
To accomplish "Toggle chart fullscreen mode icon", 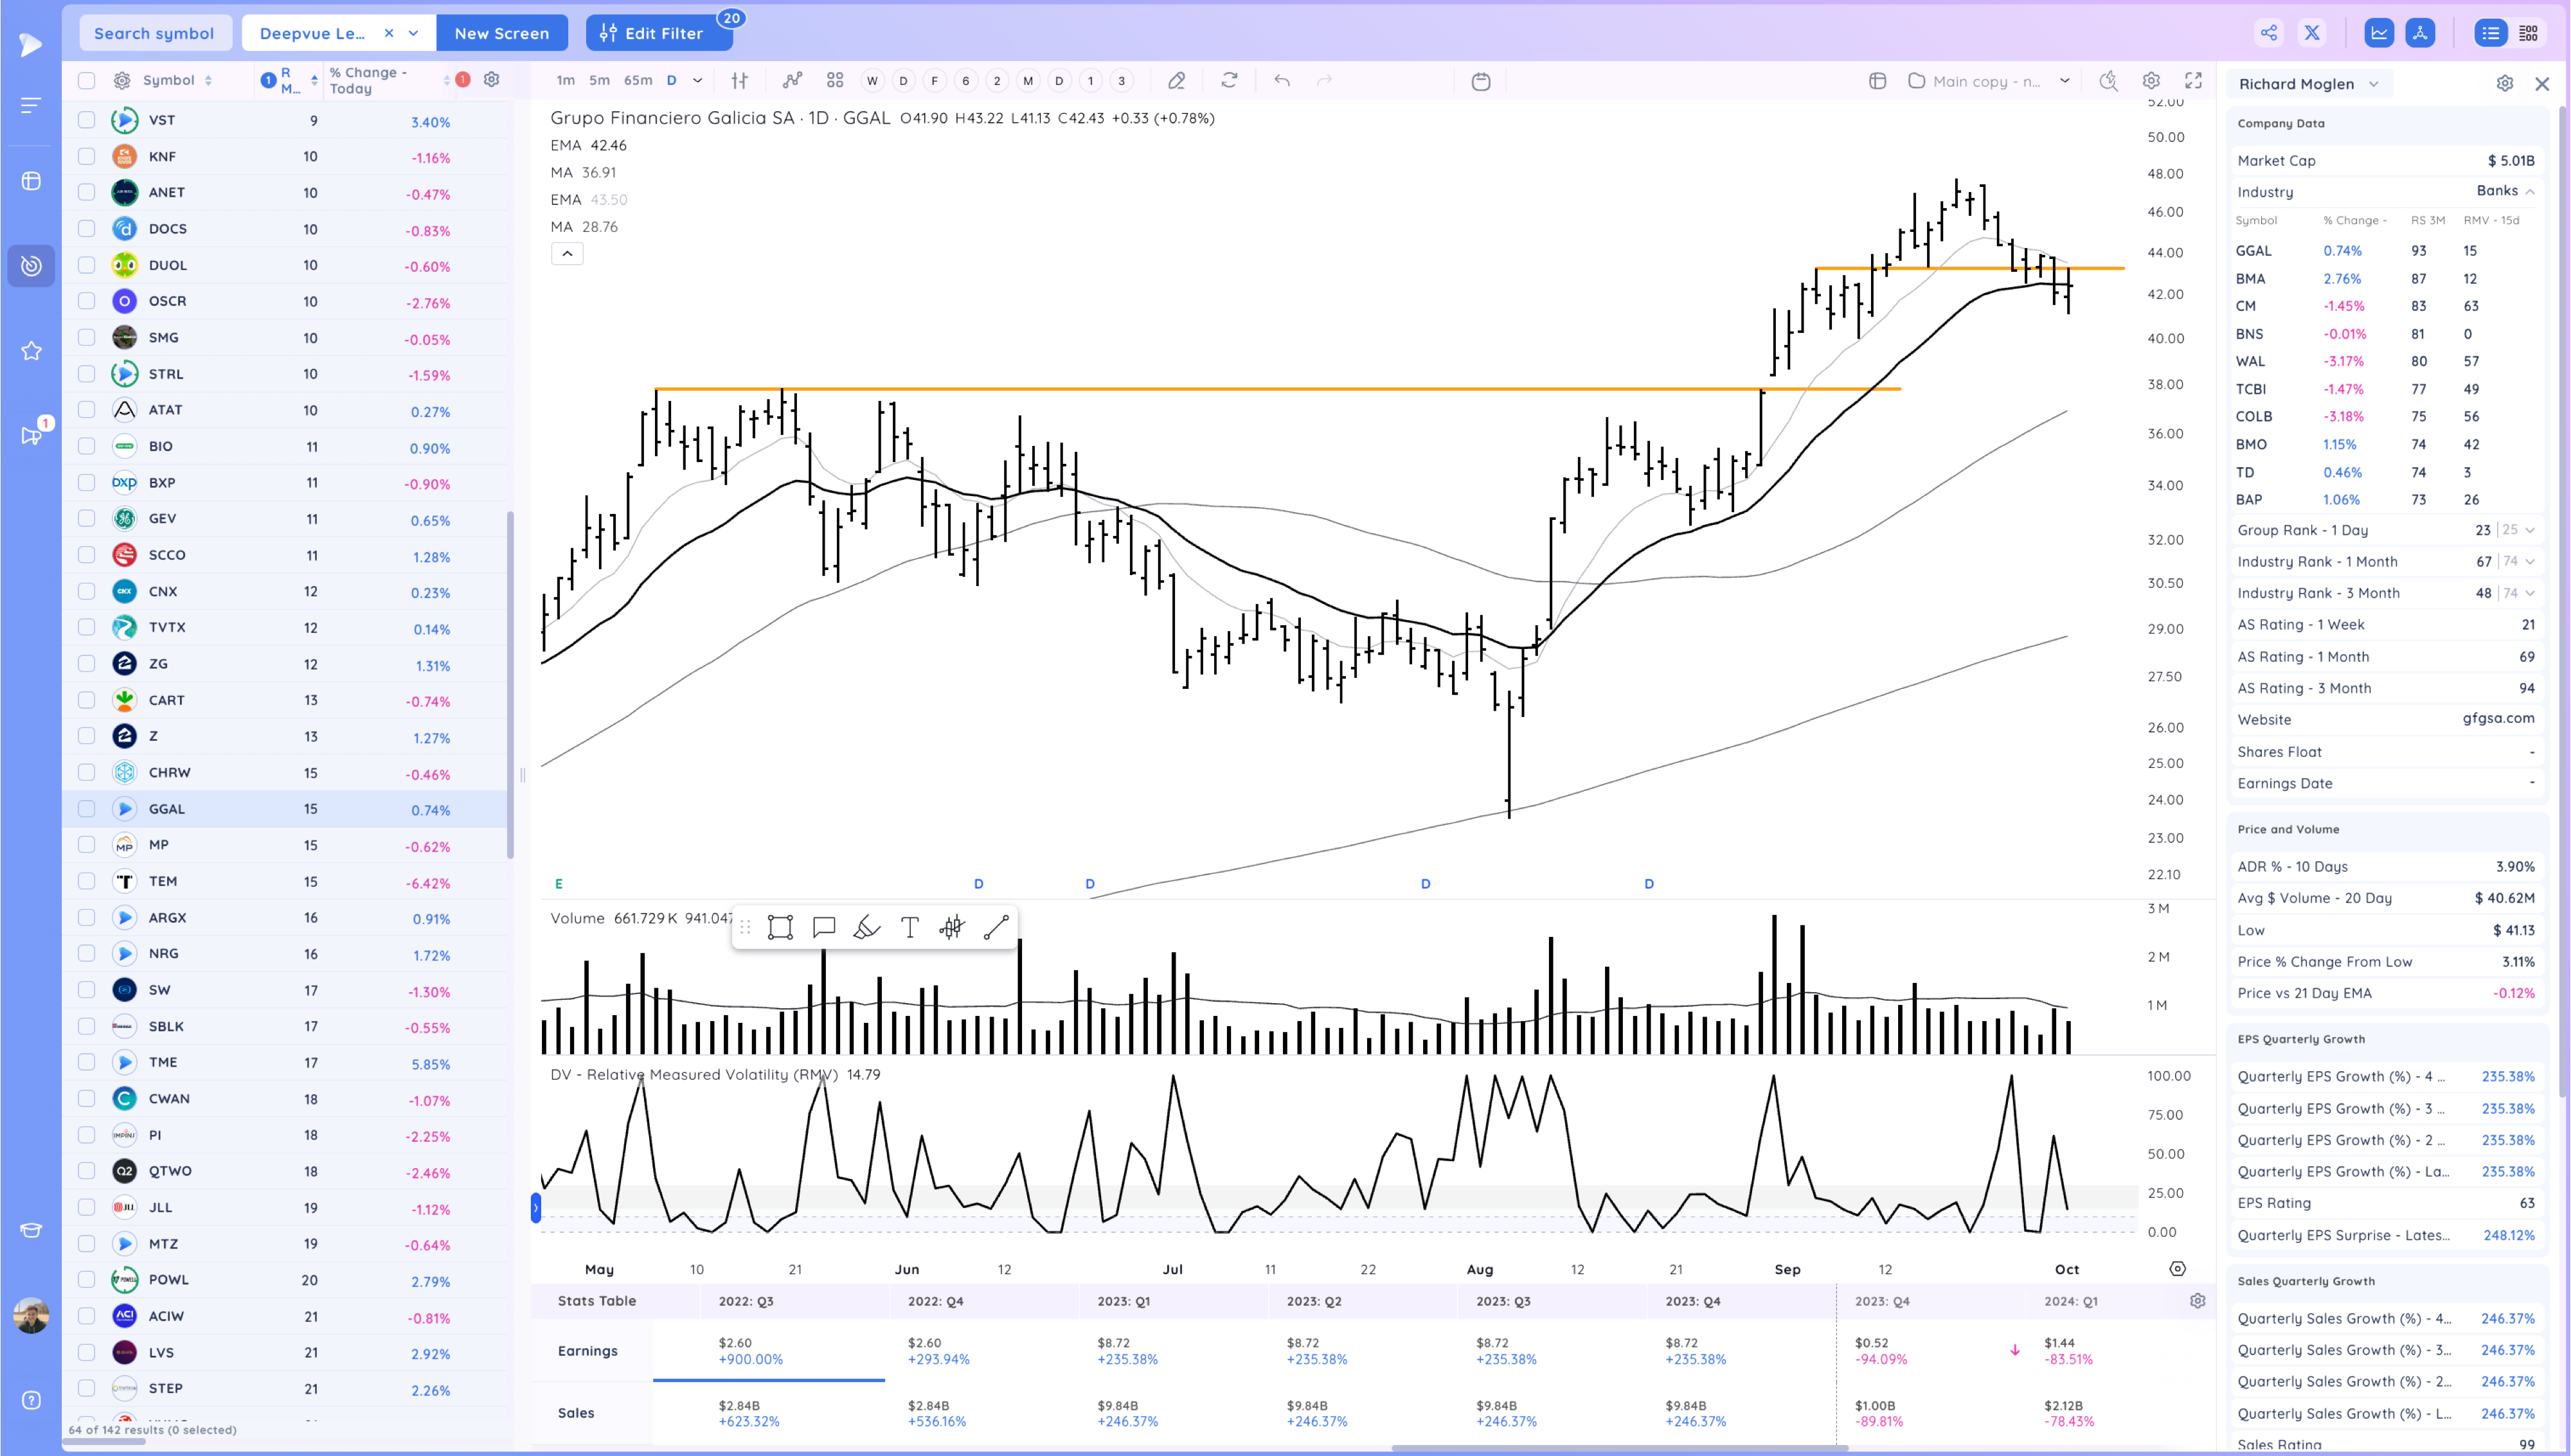I will pos(2193,81).
